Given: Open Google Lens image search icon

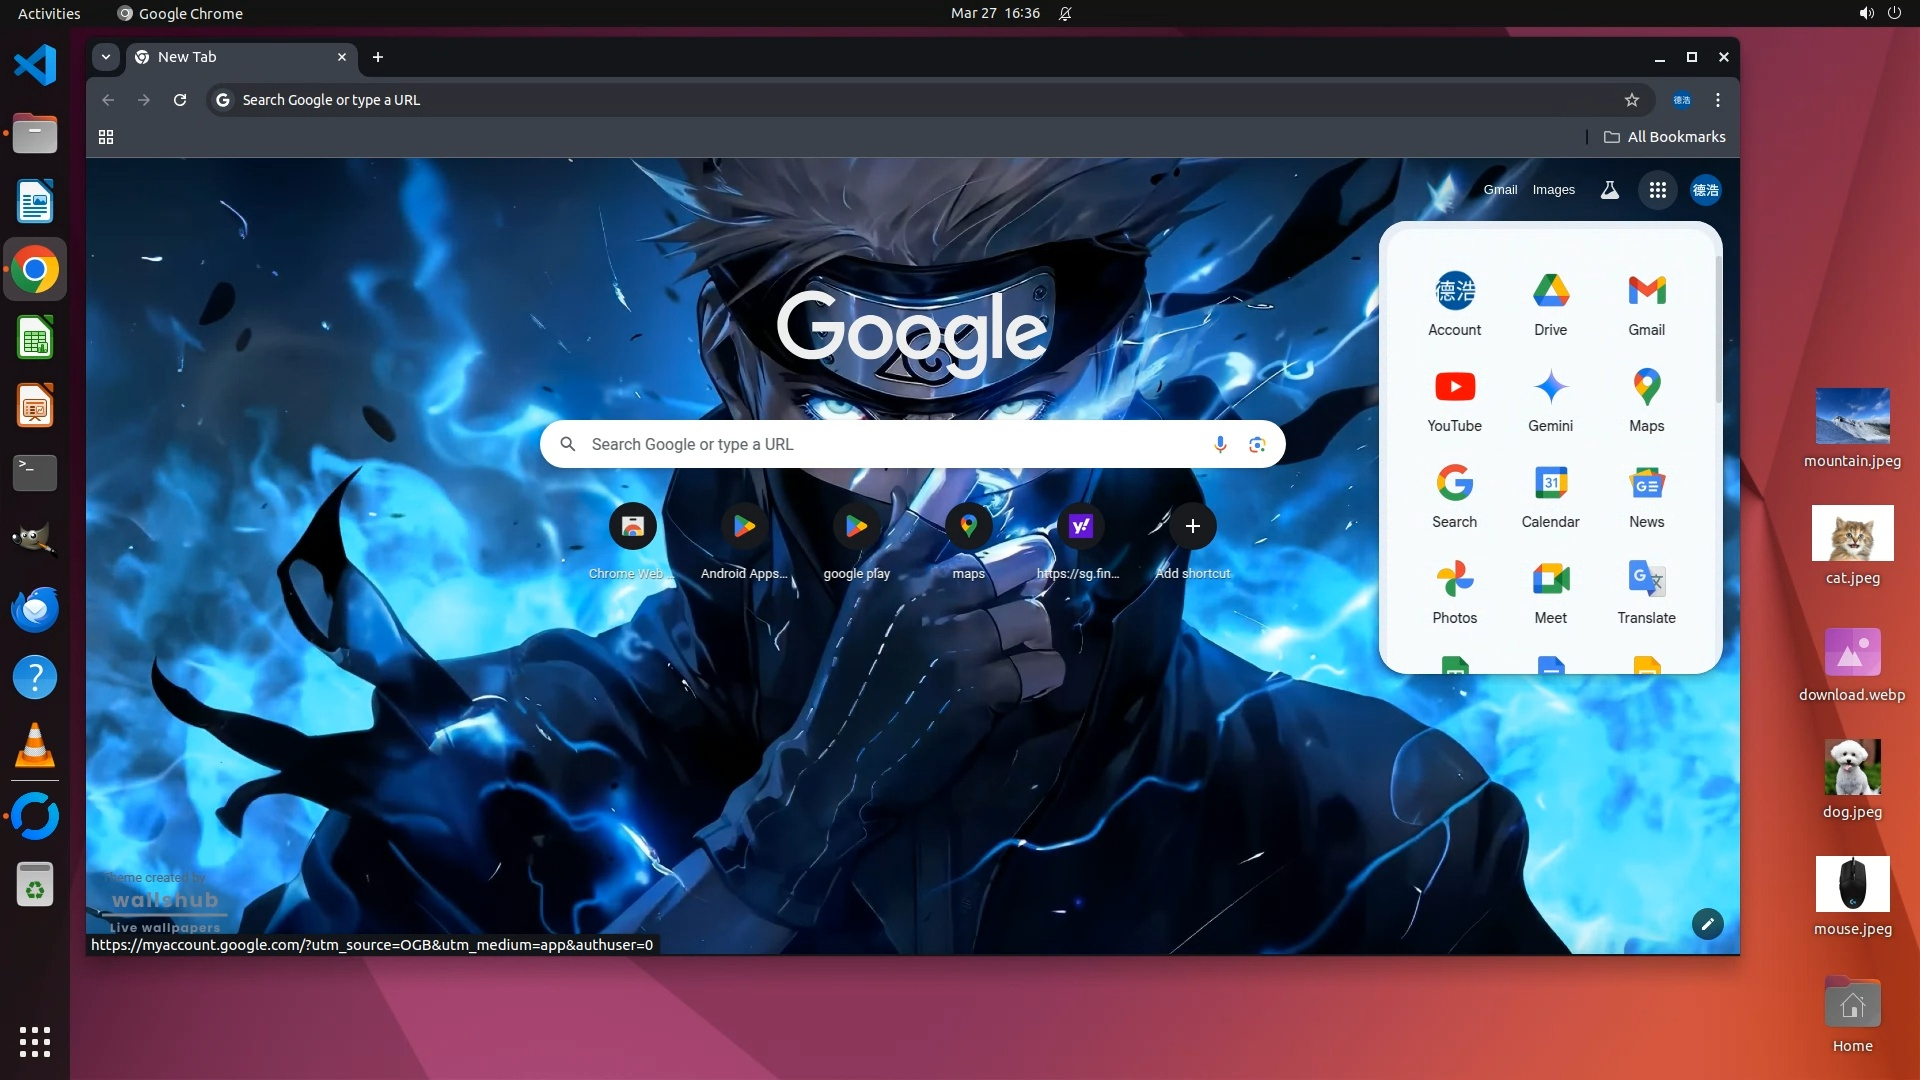Looking at the screenshot, I should click(x=1257, y=444).
